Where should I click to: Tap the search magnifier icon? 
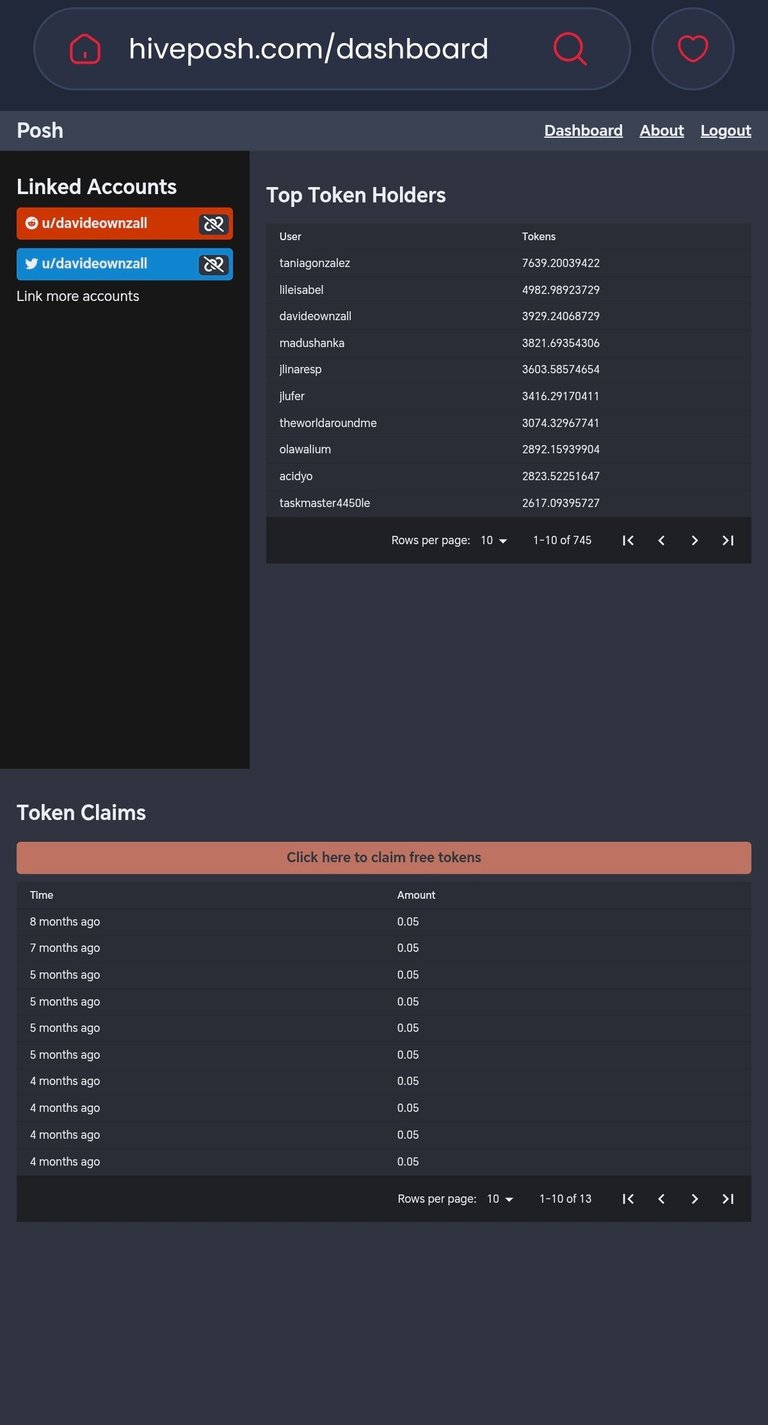click(570, 49)
